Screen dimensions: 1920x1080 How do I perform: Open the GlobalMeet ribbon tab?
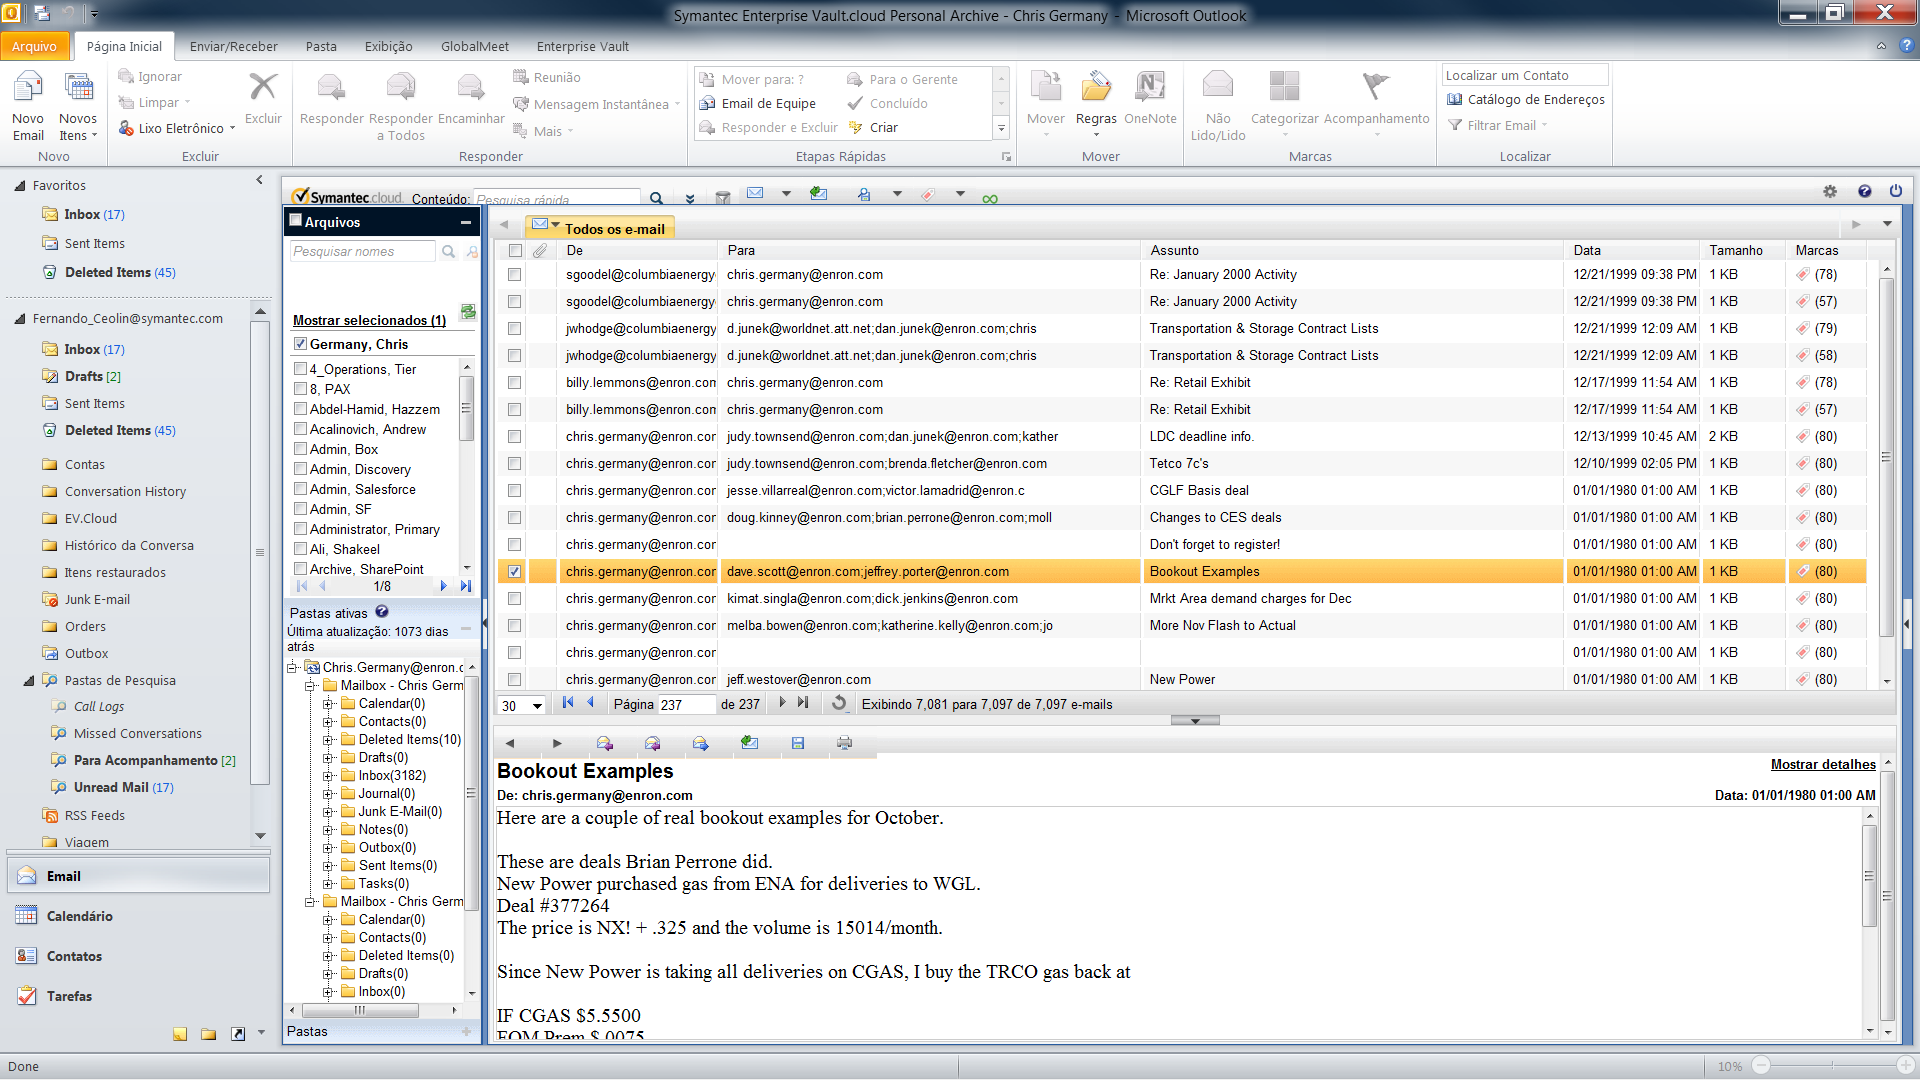click(x=475, y=46)
